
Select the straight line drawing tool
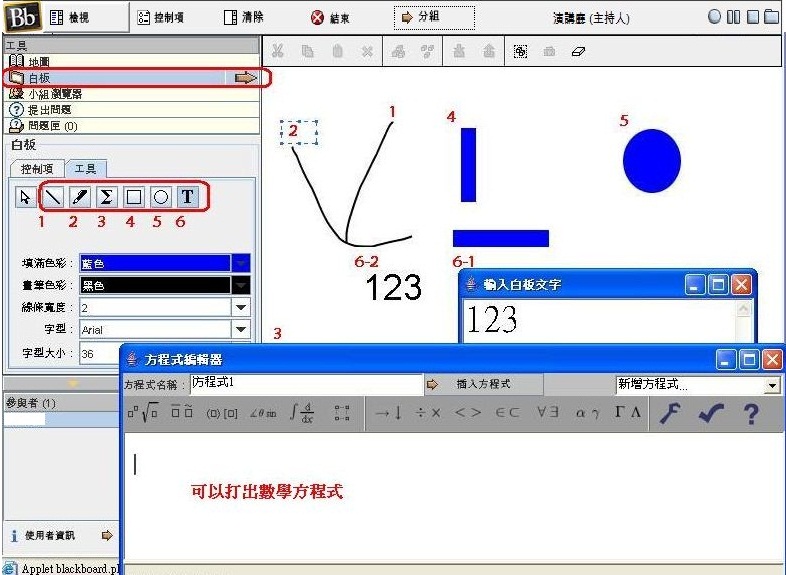click(53, 197)
